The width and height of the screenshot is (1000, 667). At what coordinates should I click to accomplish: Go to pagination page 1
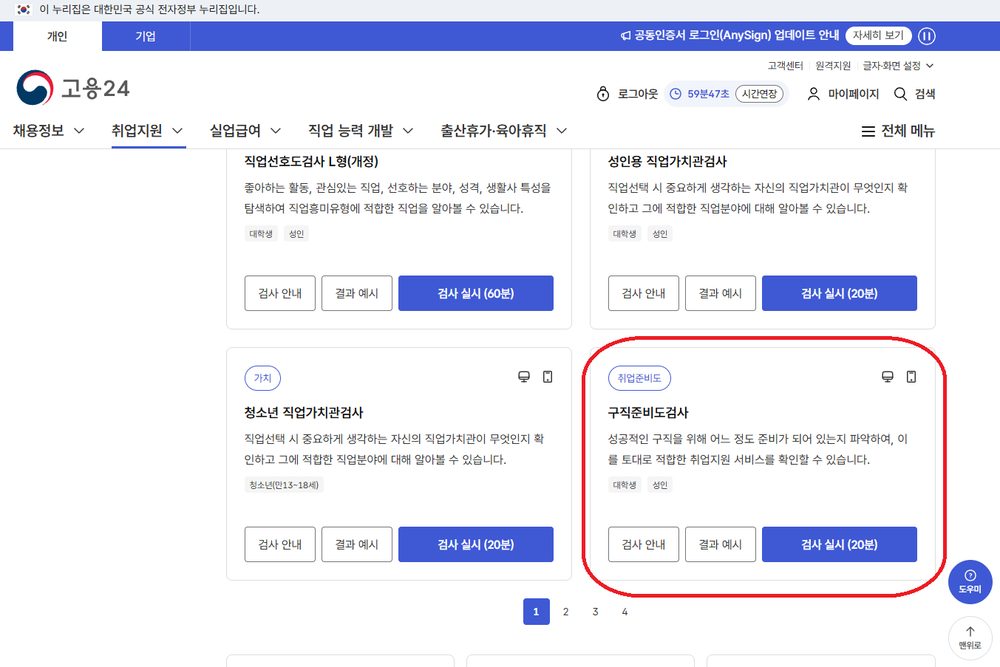point(536,612)
